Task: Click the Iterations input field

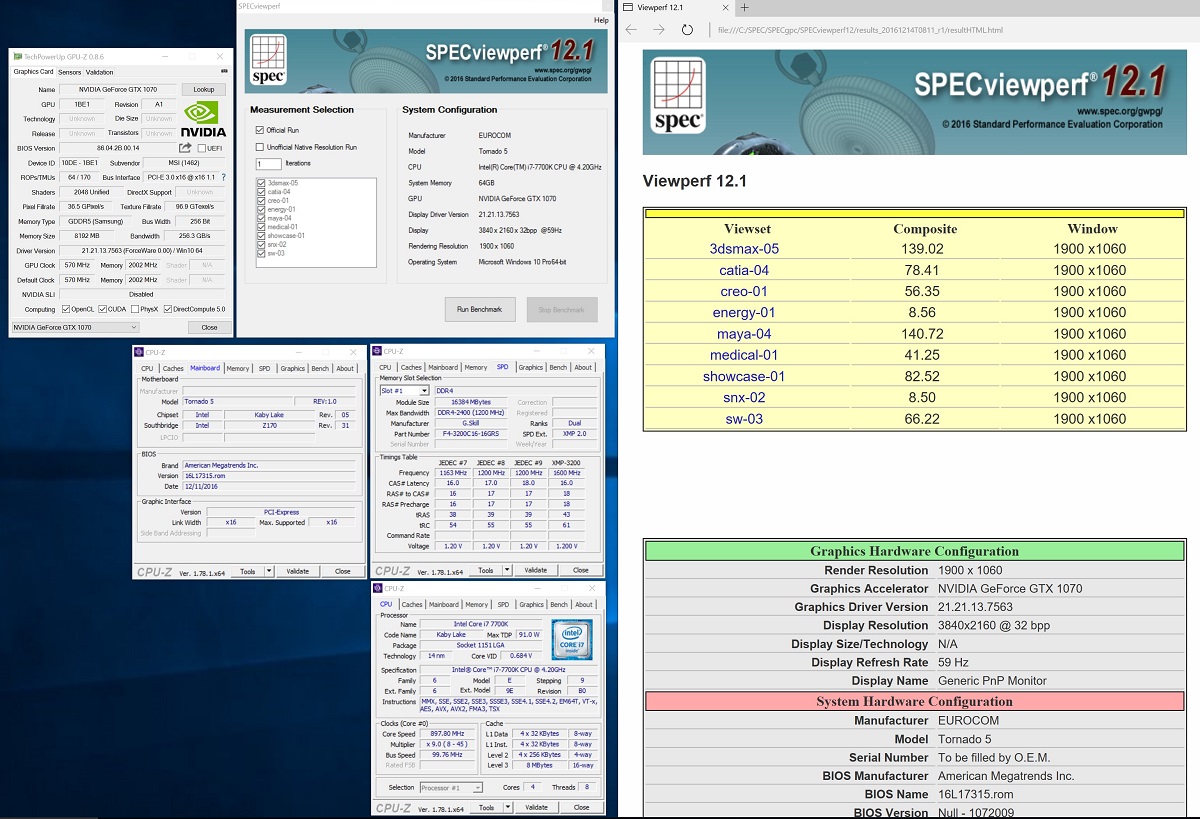Action: coord(268,163)
